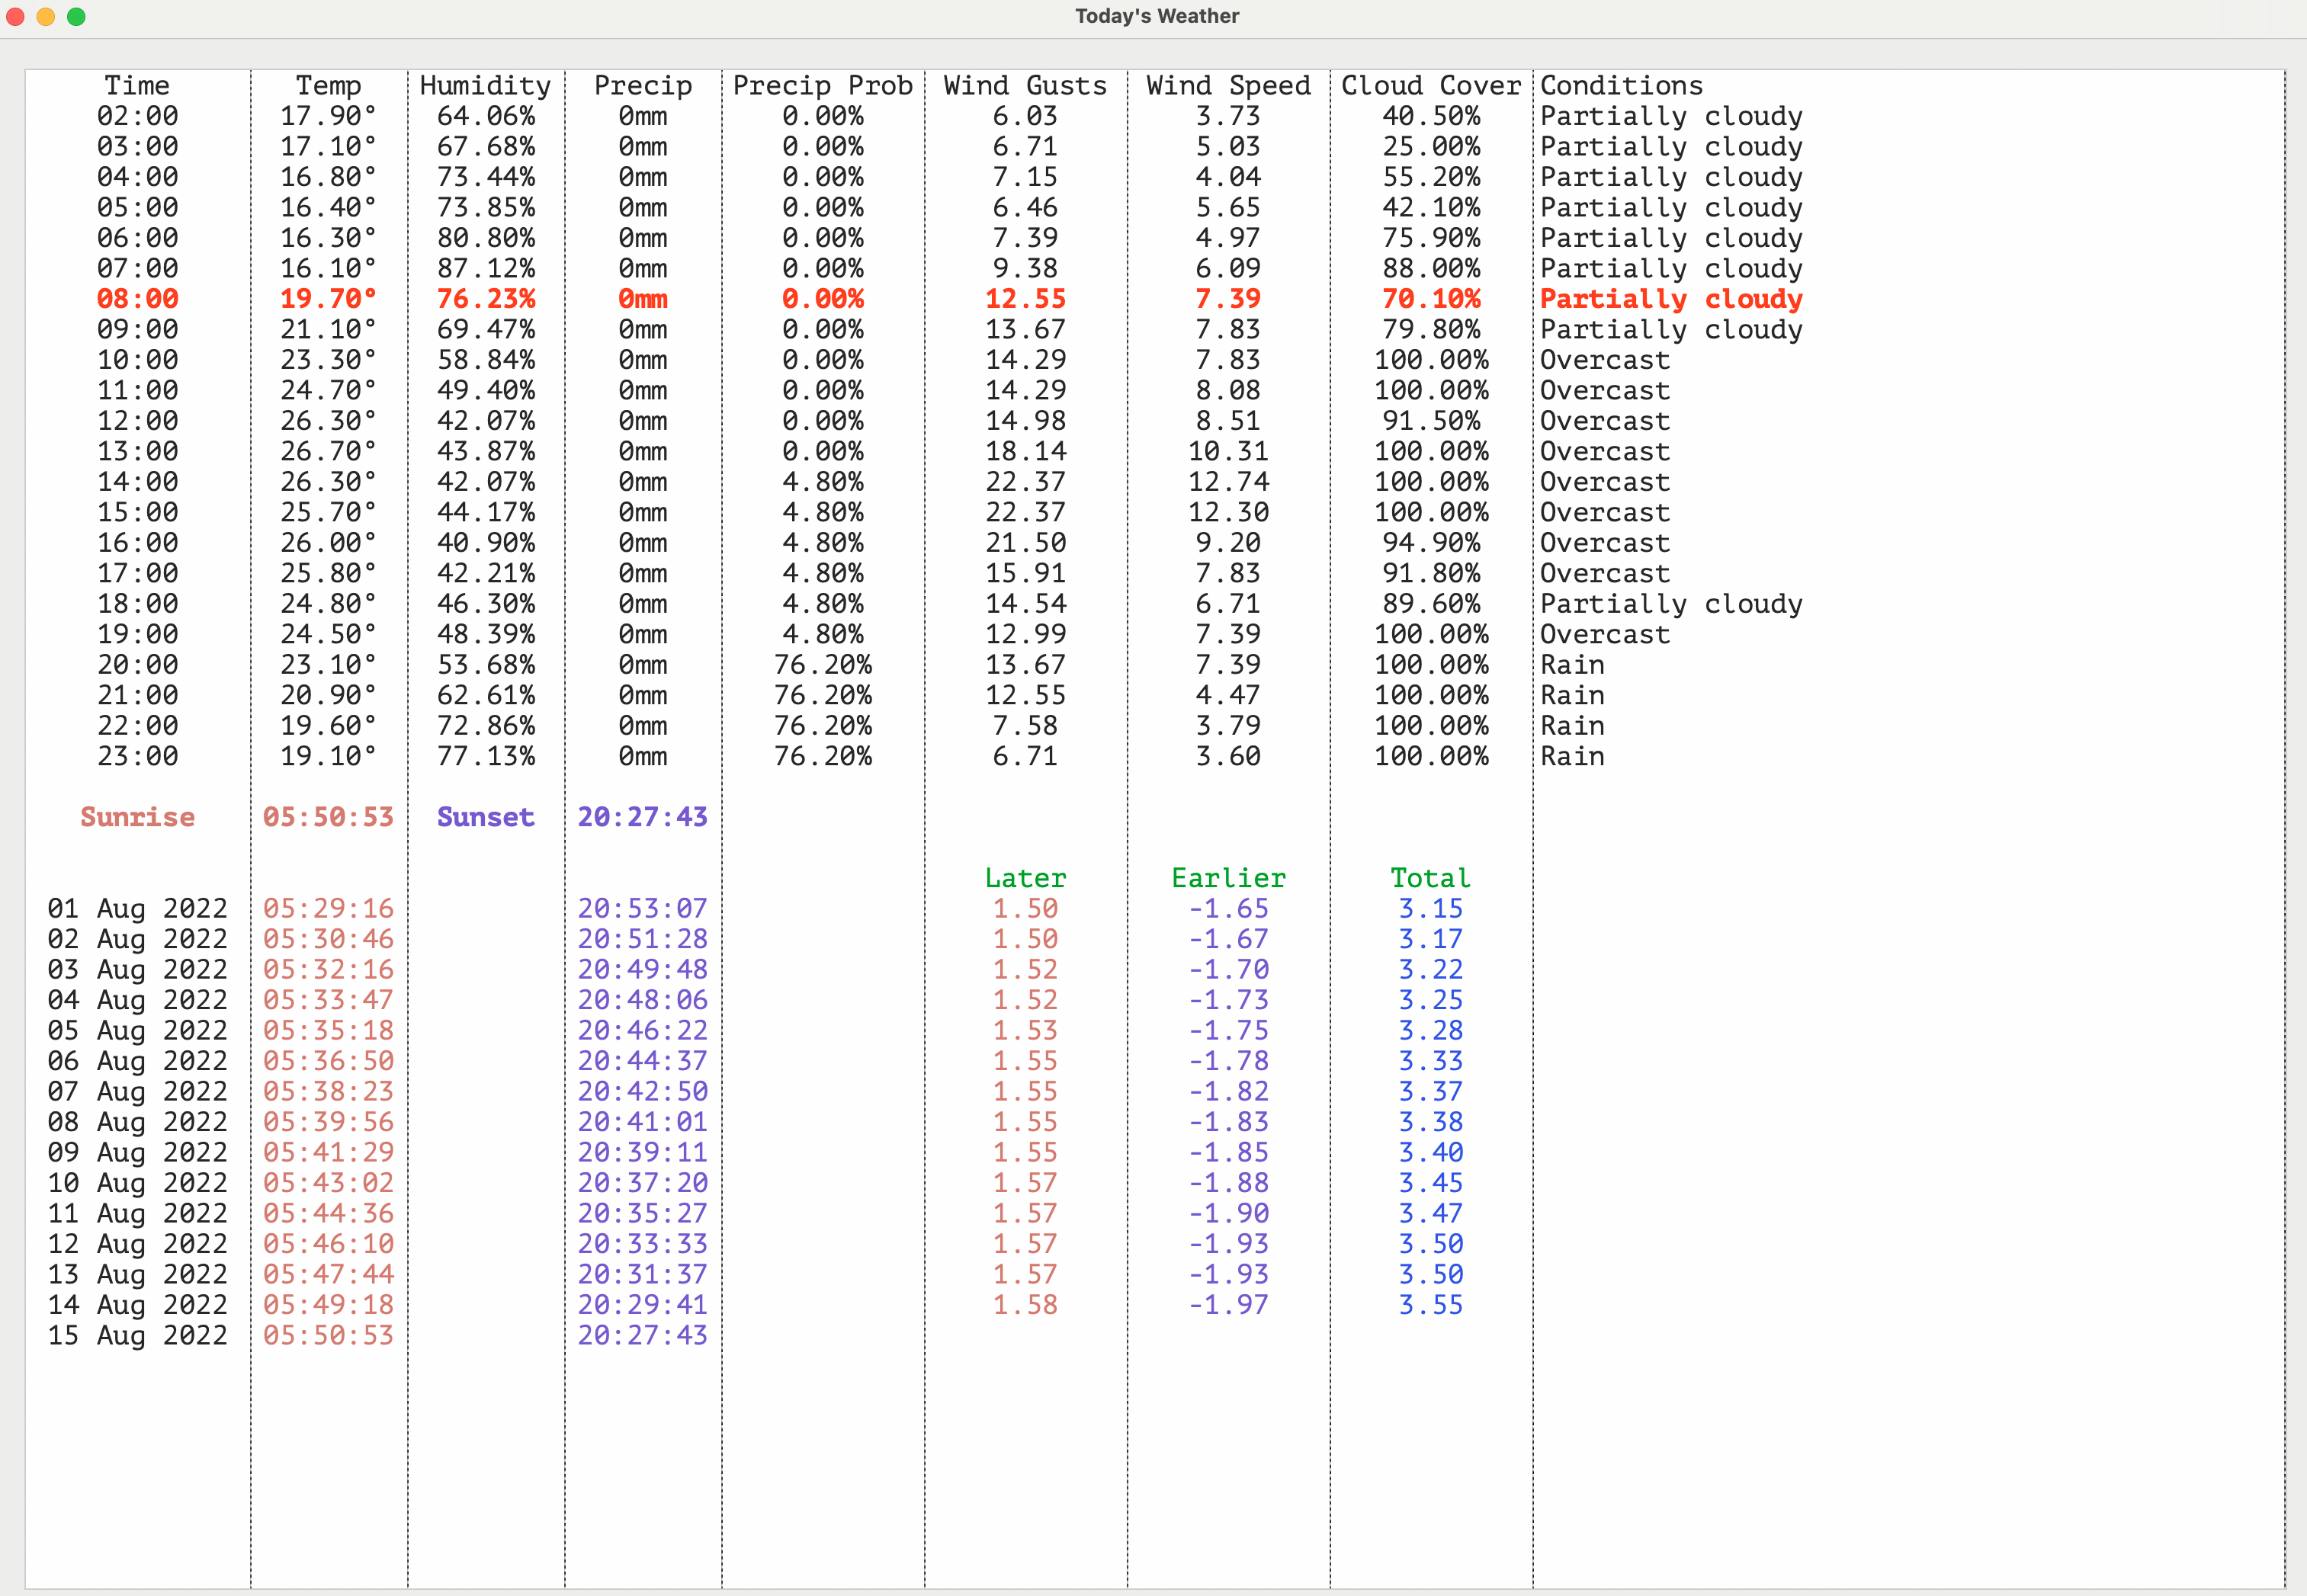Screen dimensions: 2307x1596
Task: Select the 01 Aug 2022 date row
Action: (x=137, y=909)
